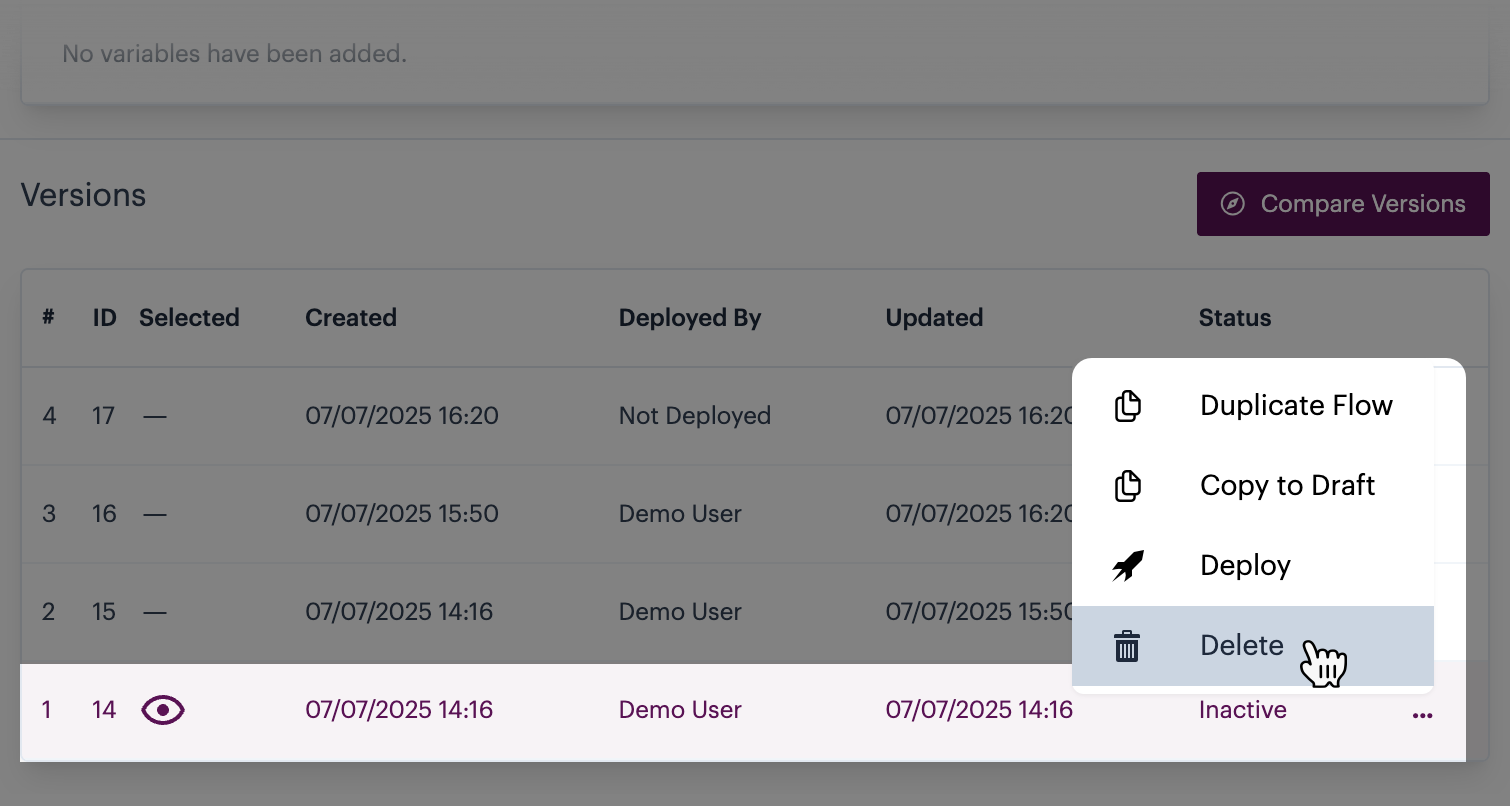Click the Copy to Draft icon
This screenshot has width=1510, height=806.
coord(1127,486)
